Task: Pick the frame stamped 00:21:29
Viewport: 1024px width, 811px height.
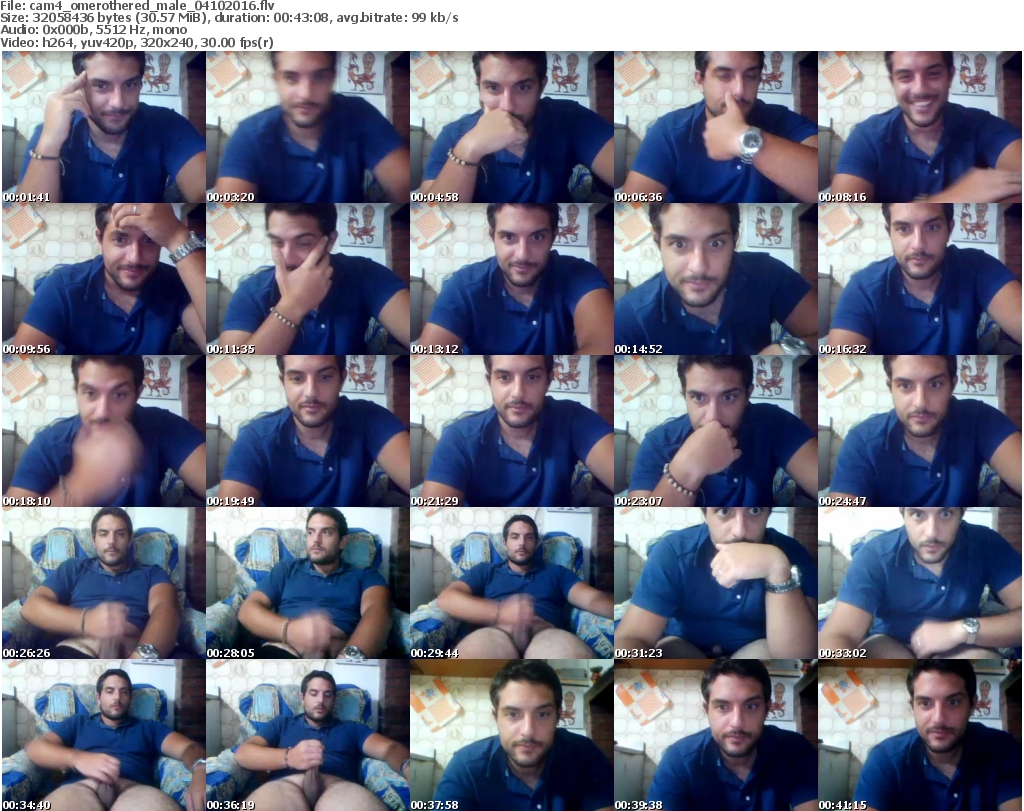Action: (x=511, y=431)
